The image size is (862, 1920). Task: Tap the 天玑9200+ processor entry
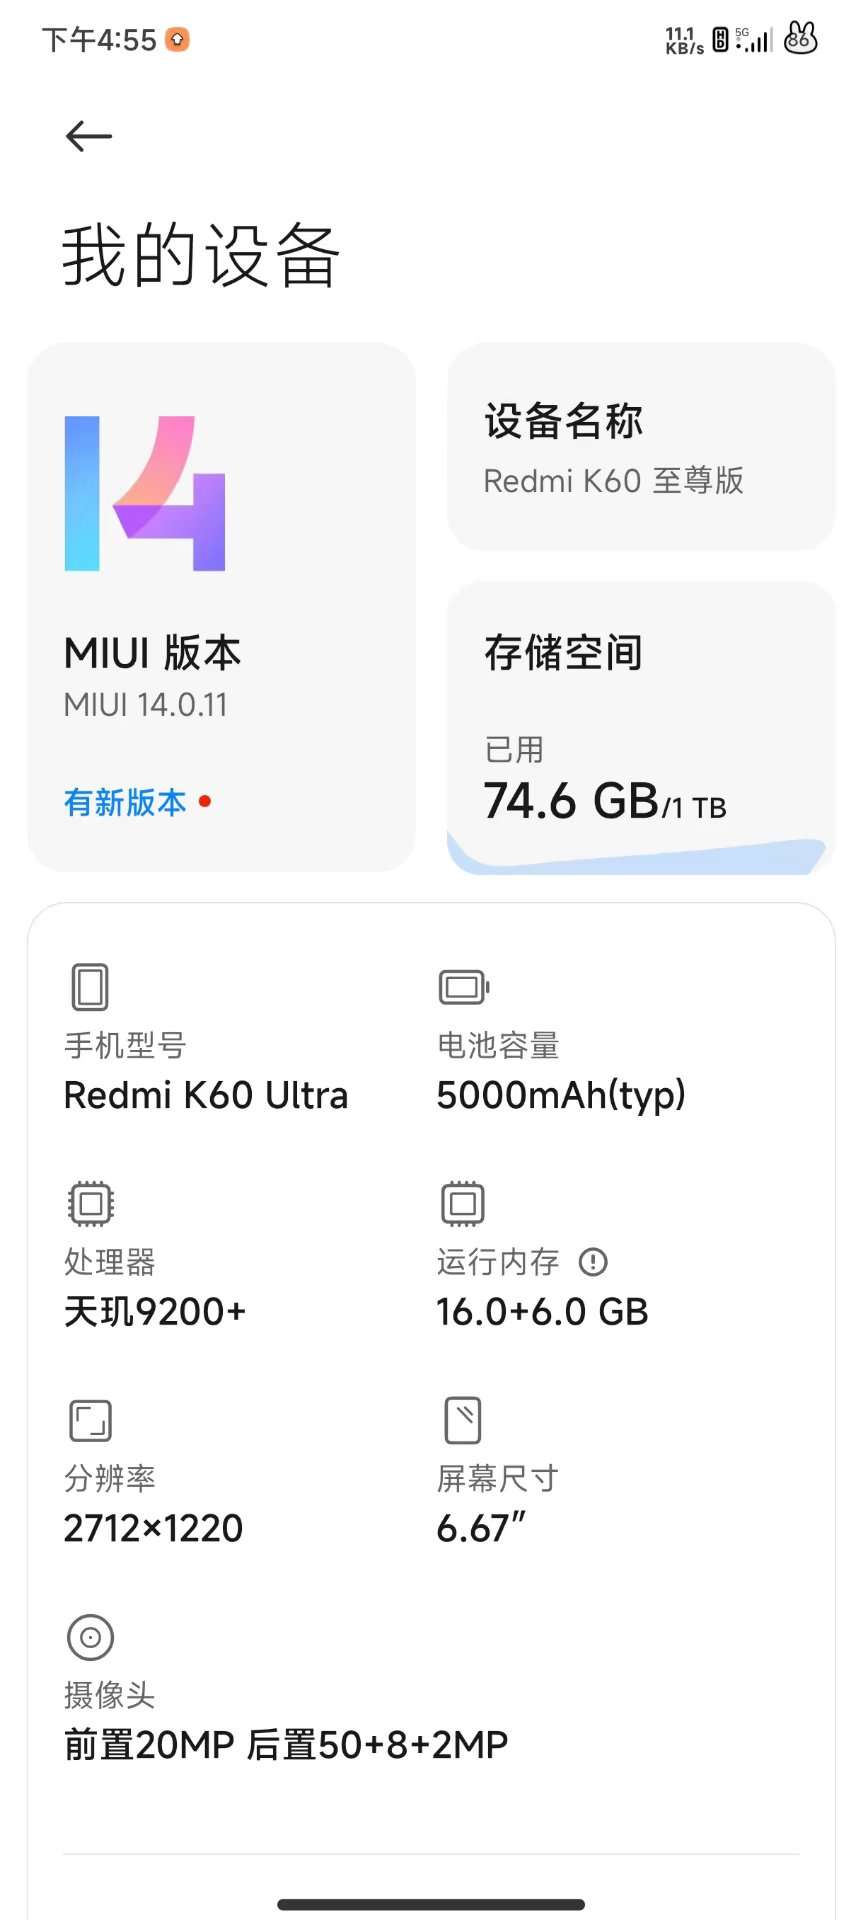tap(155, 1312)
